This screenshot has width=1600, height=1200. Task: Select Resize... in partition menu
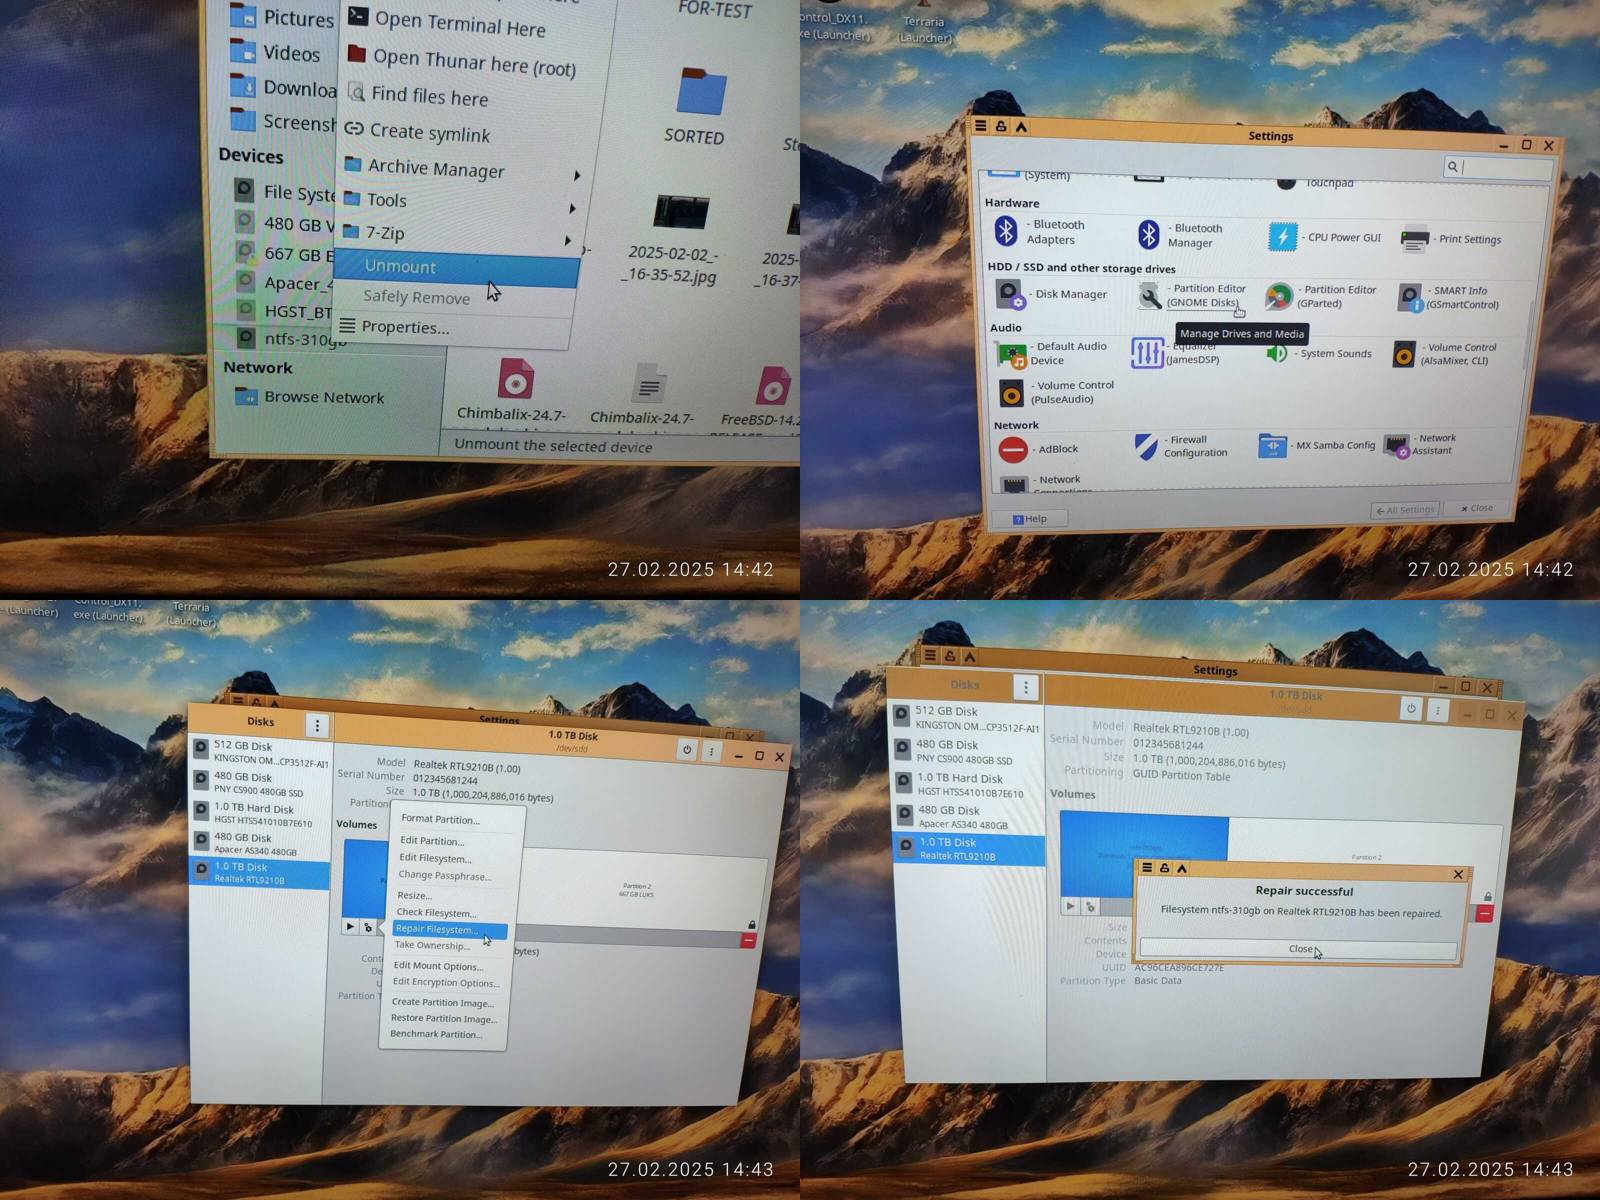415,896
